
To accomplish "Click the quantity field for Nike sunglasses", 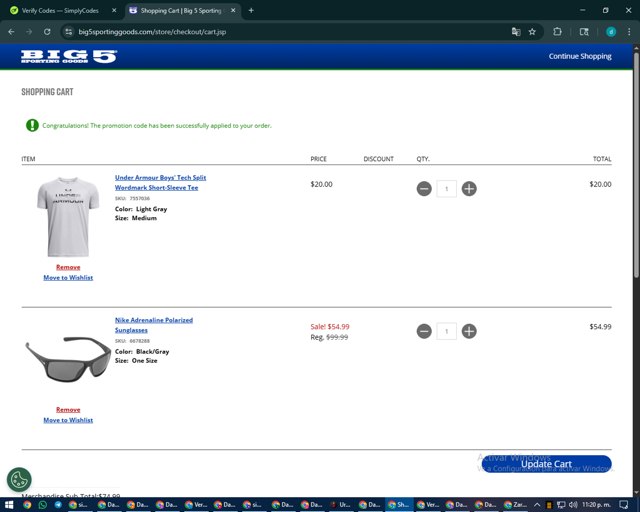I will click(447, 331).
